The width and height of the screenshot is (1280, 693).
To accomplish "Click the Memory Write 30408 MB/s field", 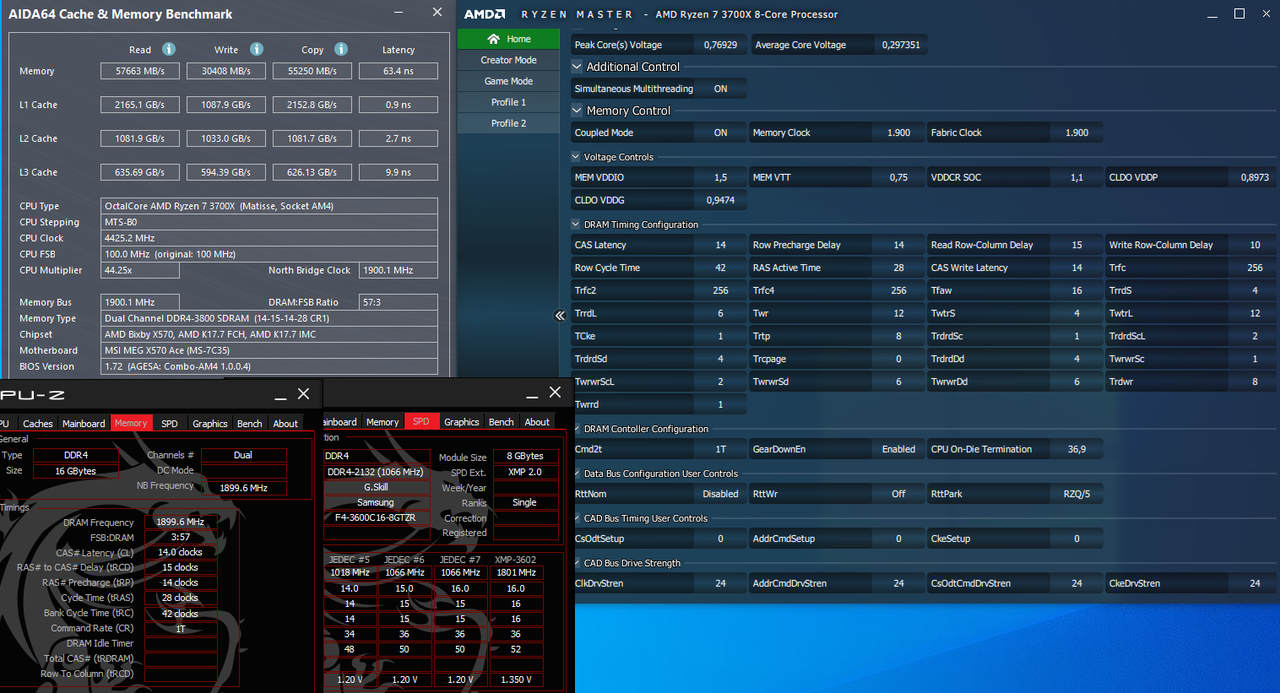I will (x=227, y=71).
